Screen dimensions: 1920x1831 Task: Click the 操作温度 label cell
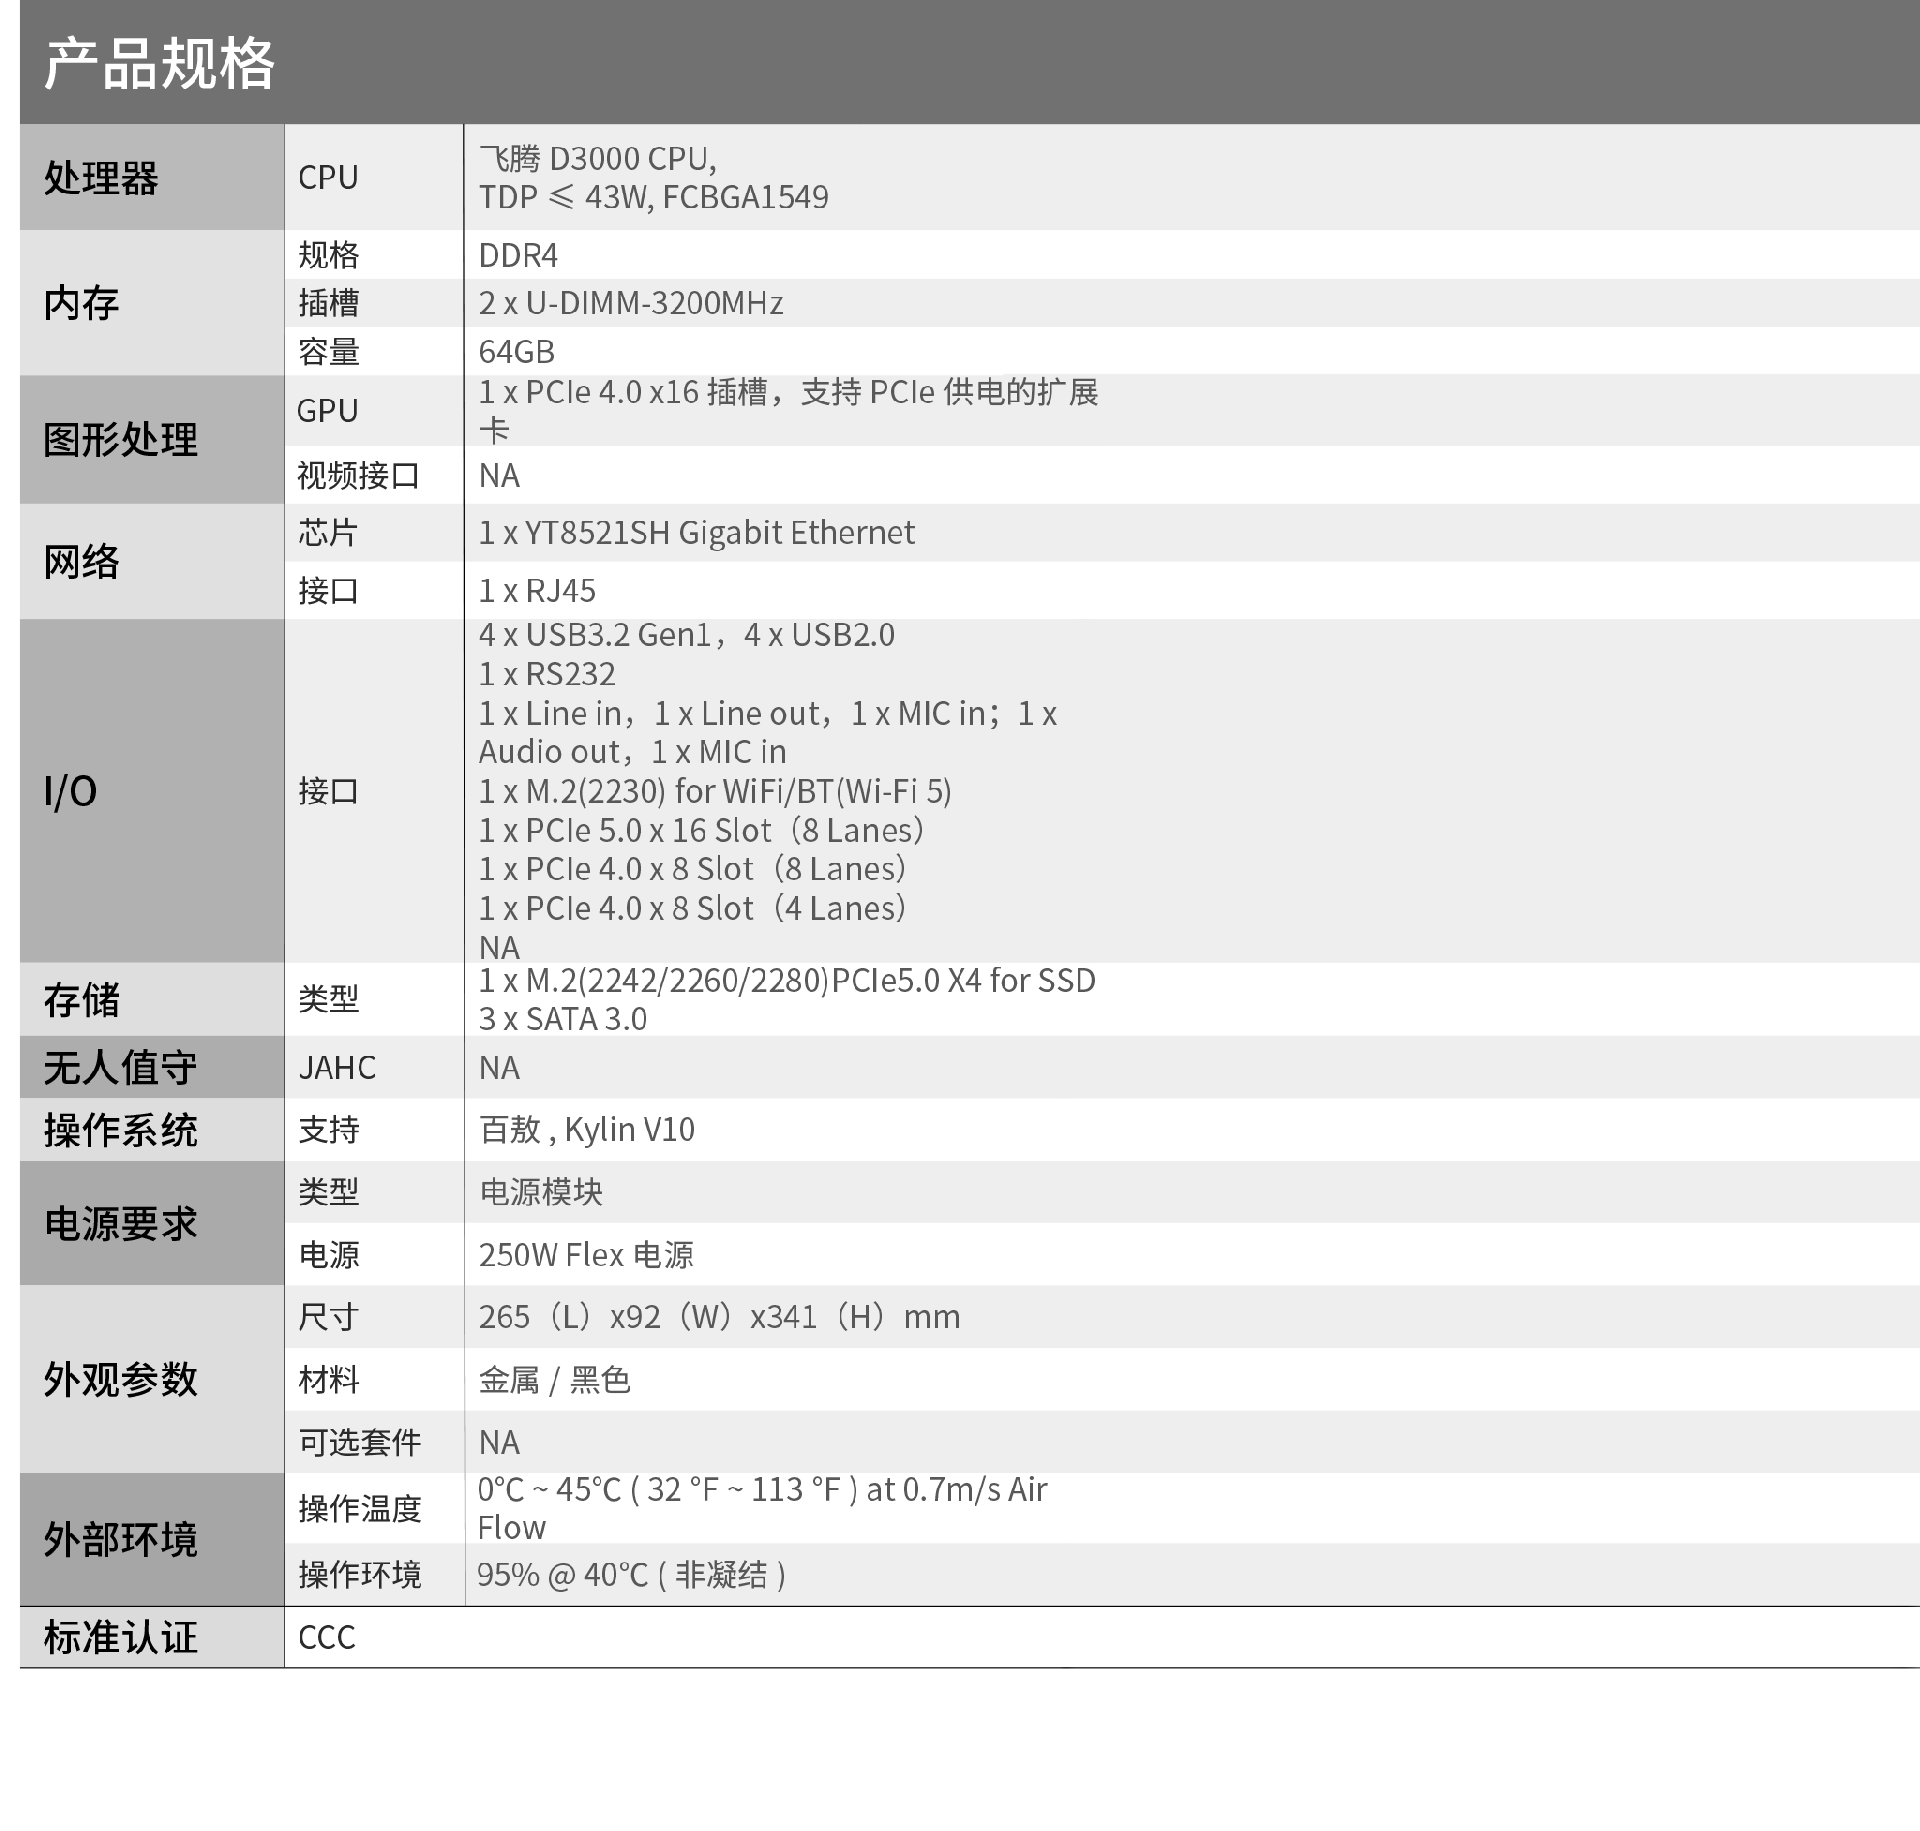tap(360, 1508)
